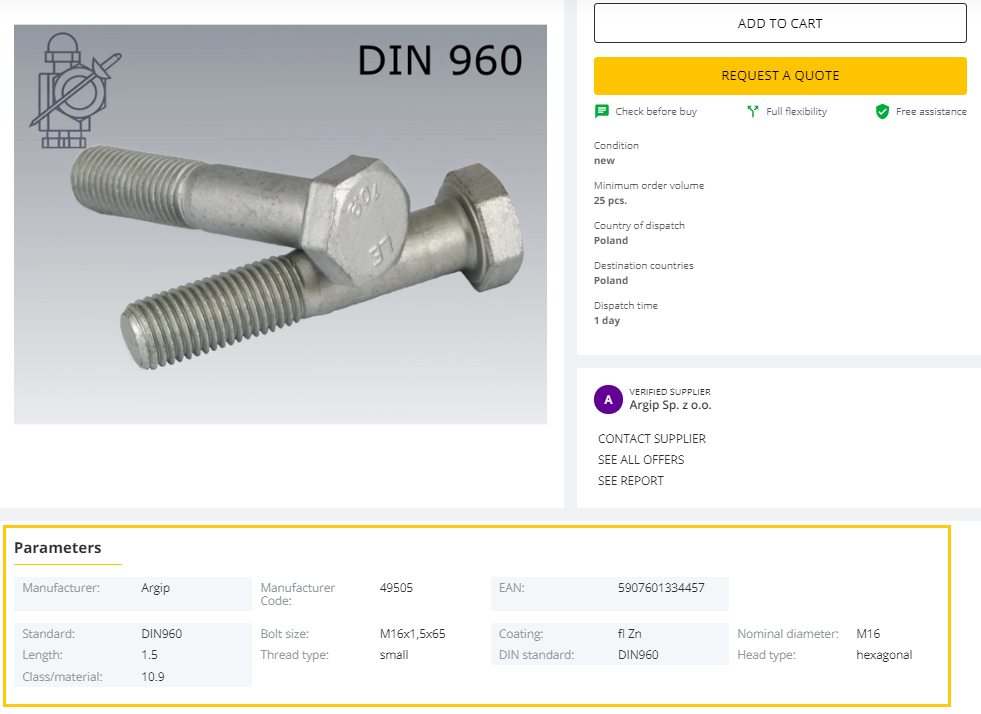Open the SEE ALL OFFERS link
The image size is (981, 714).
click(641, 460)
